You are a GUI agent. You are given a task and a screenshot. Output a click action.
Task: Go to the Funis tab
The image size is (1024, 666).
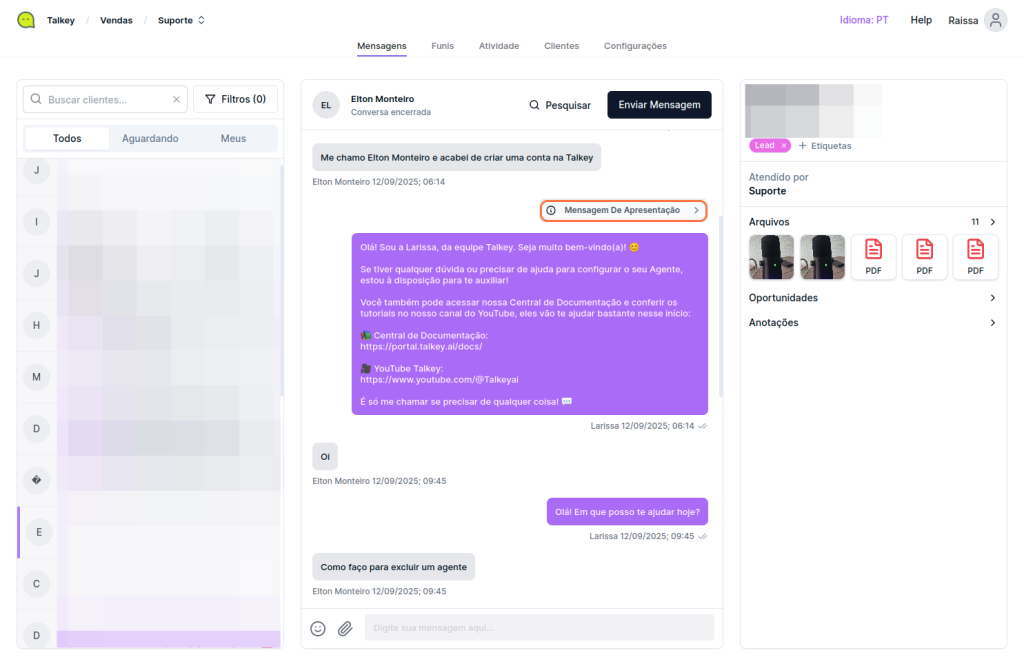[x=442, y=46]
